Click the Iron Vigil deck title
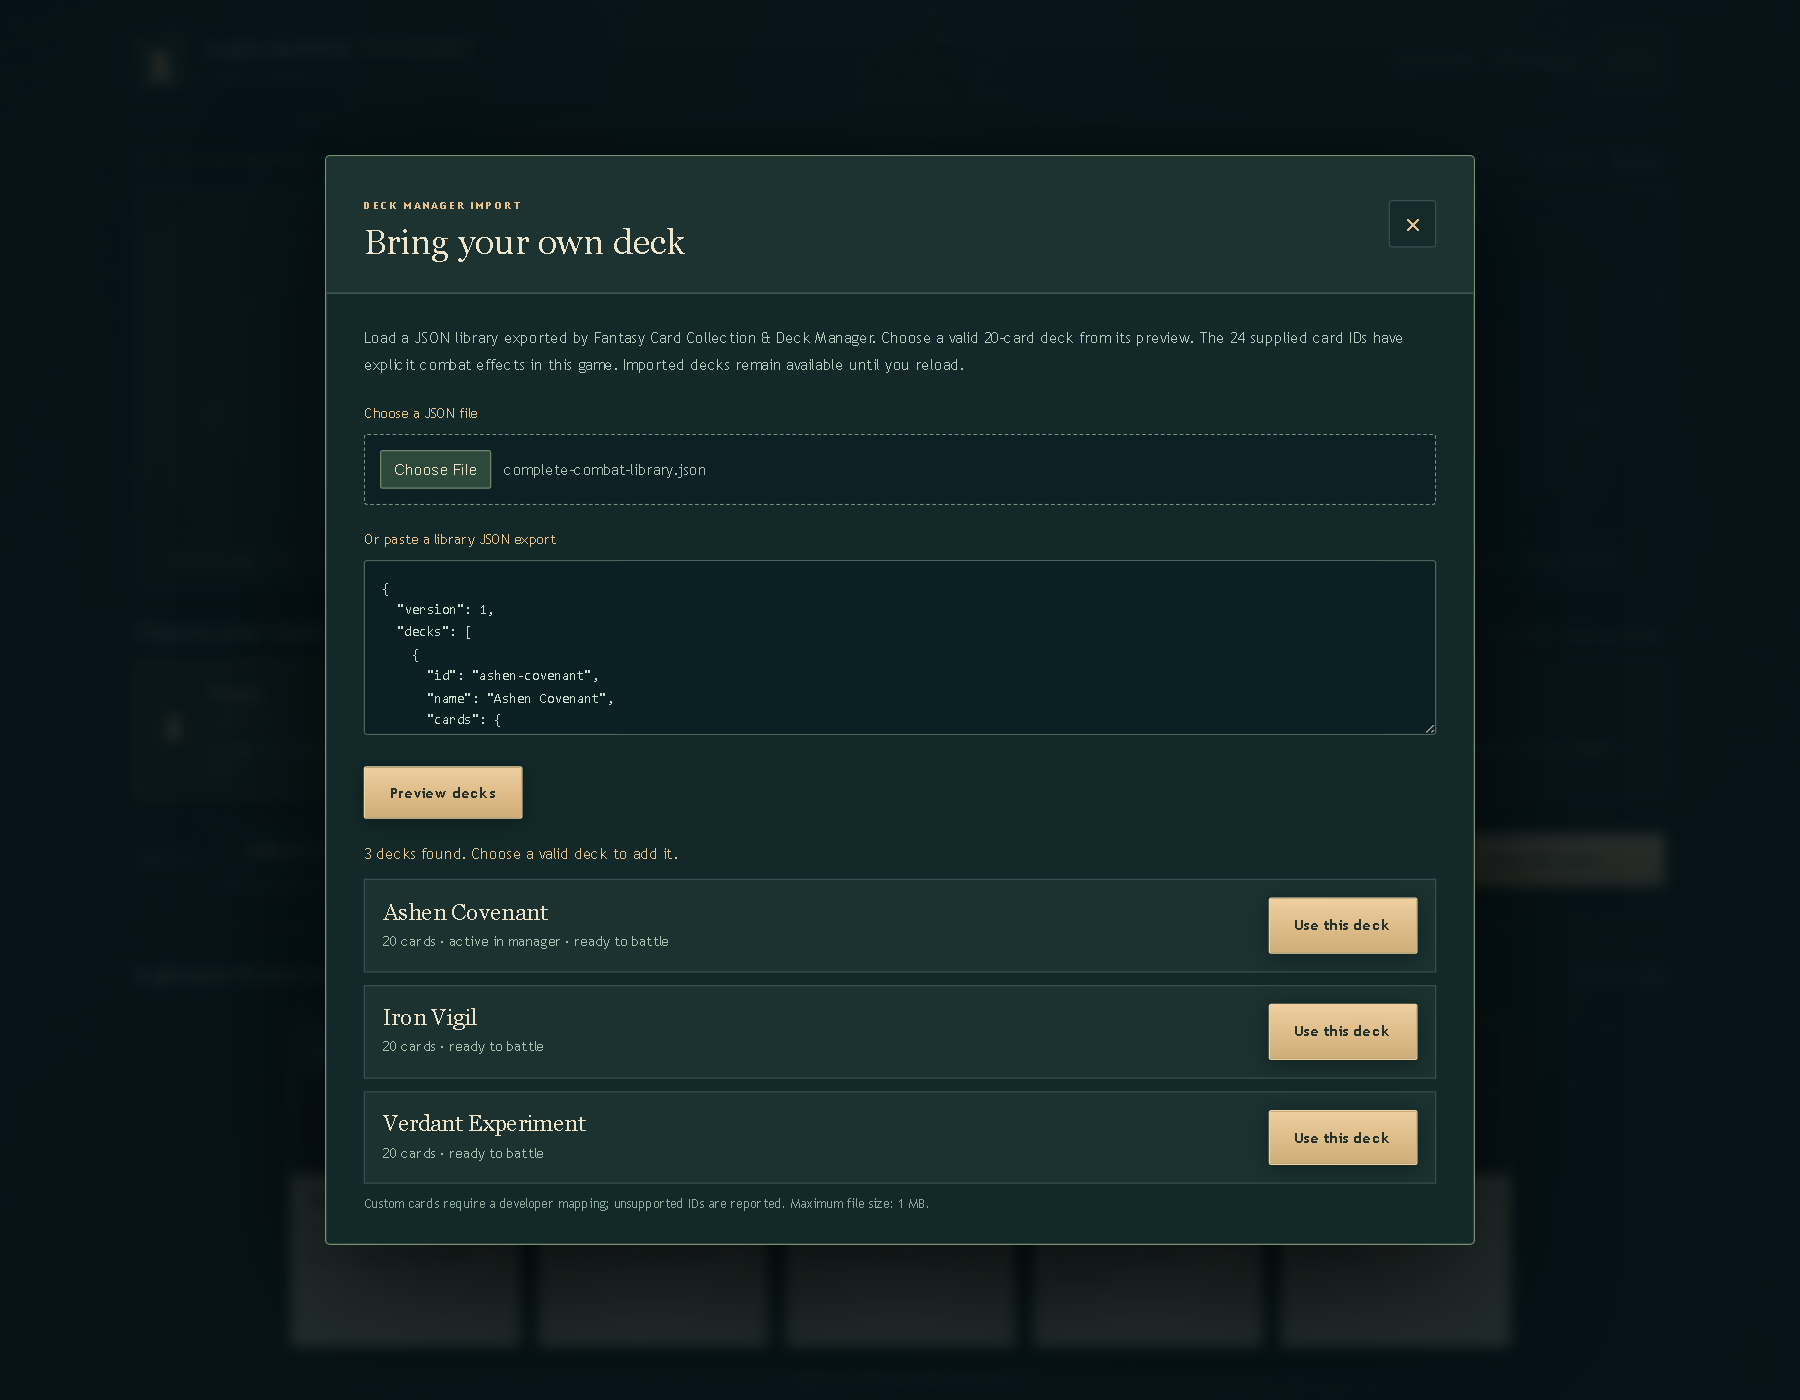 tap(430, 1018)
